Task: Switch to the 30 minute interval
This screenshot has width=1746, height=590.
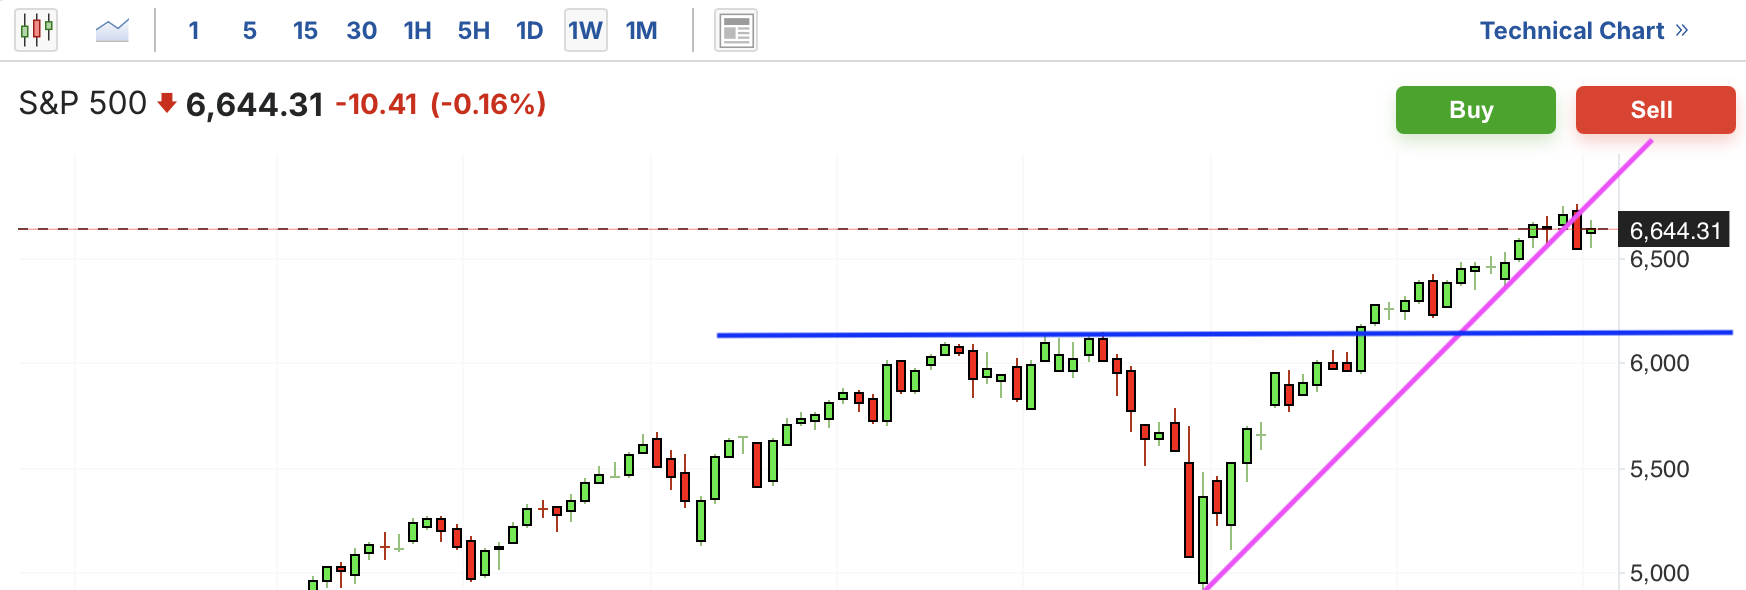Action: (x=361, y=31)
